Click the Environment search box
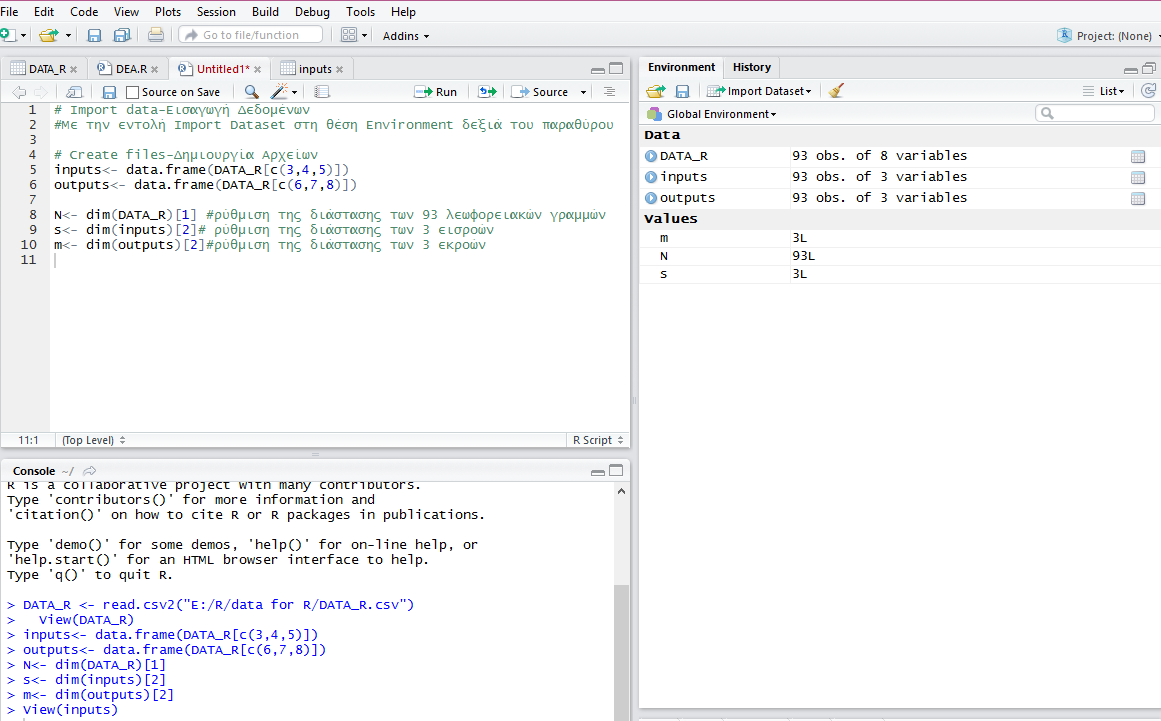The width and height of the screenshot is (1161, 721). point(1094,113)
